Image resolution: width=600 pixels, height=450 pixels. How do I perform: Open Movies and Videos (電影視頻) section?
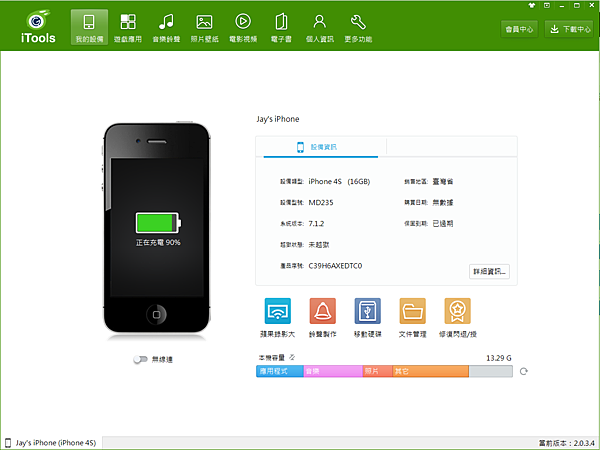[x=243, y=27]
